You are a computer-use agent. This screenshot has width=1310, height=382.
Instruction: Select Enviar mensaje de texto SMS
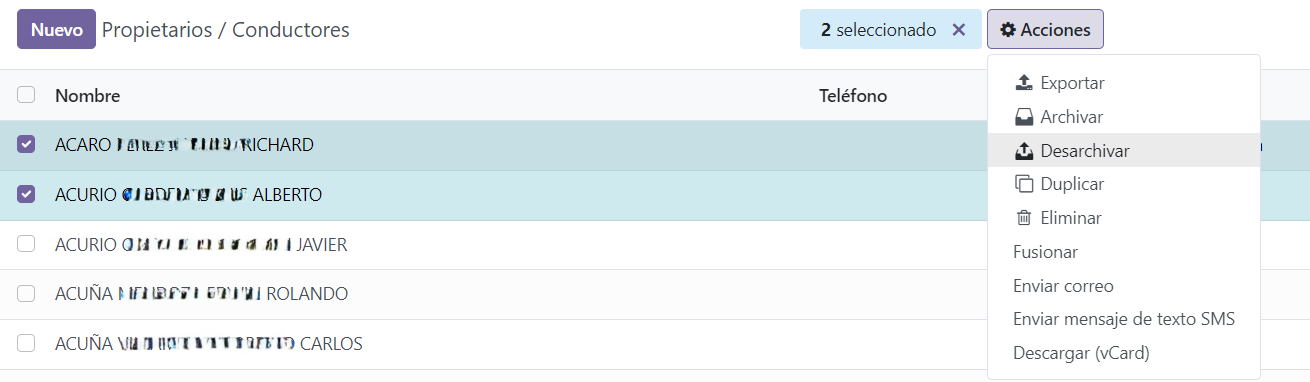[1124, 320]
